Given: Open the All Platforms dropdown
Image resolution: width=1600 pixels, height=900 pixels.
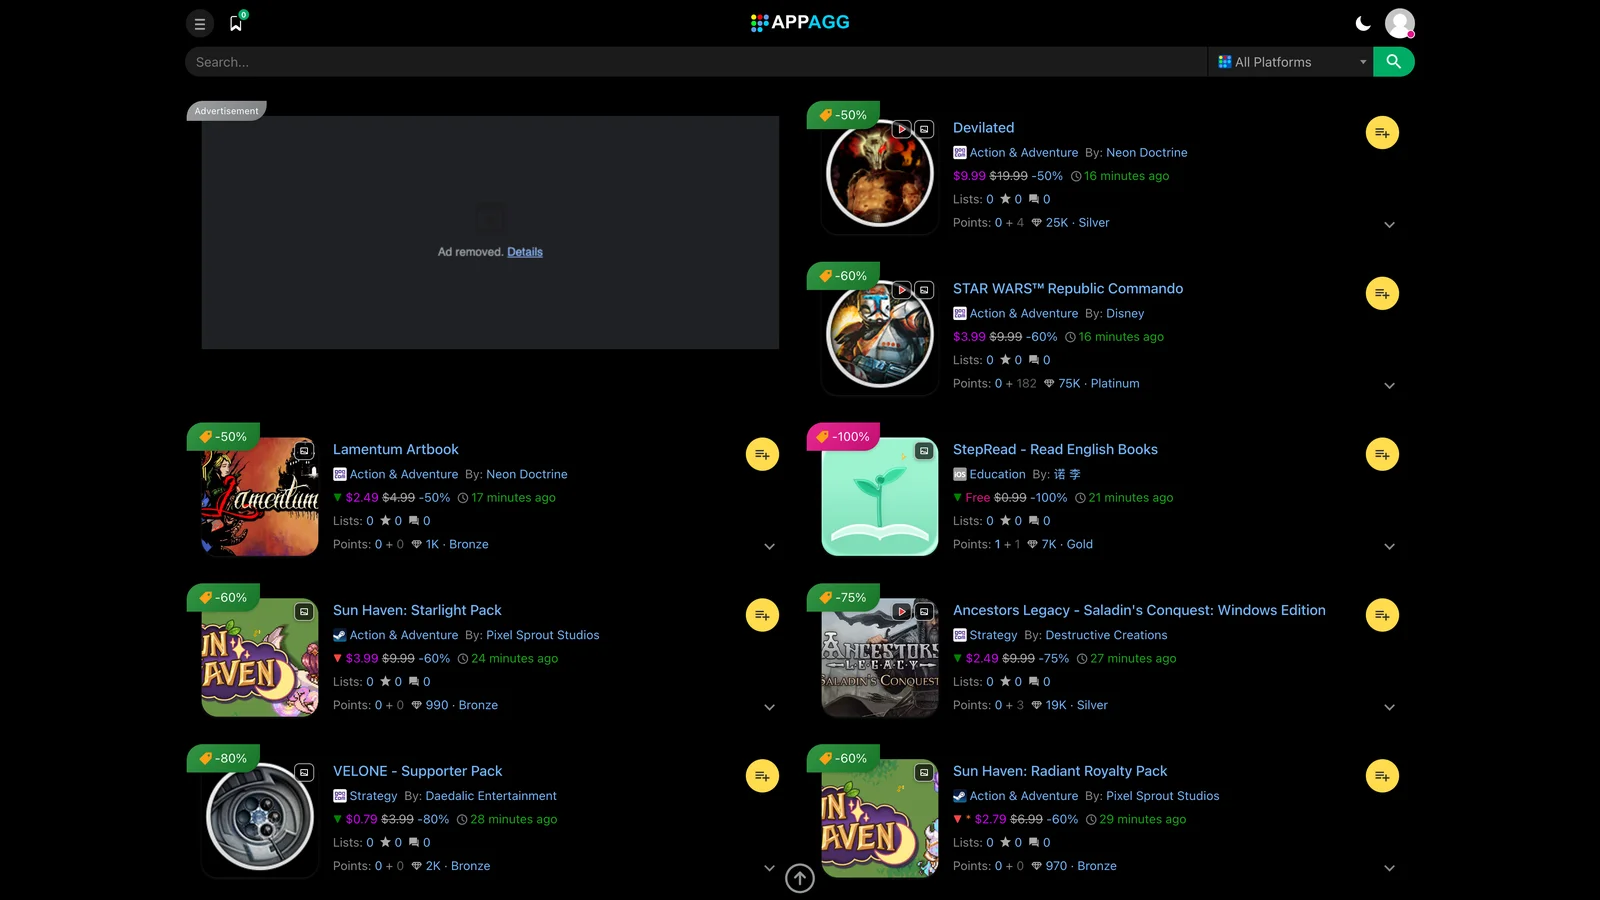Looking at the screenshot, I should 1291,62.
